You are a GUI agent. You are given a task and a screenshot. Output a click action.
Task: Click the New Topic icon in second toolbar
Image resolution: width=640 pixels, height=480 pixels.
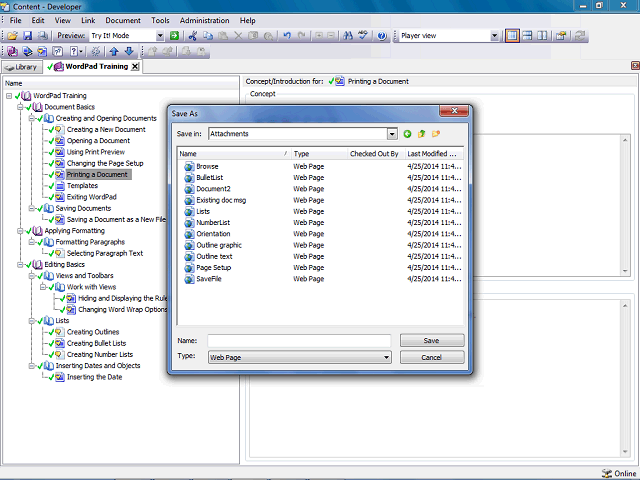[27, 51]
